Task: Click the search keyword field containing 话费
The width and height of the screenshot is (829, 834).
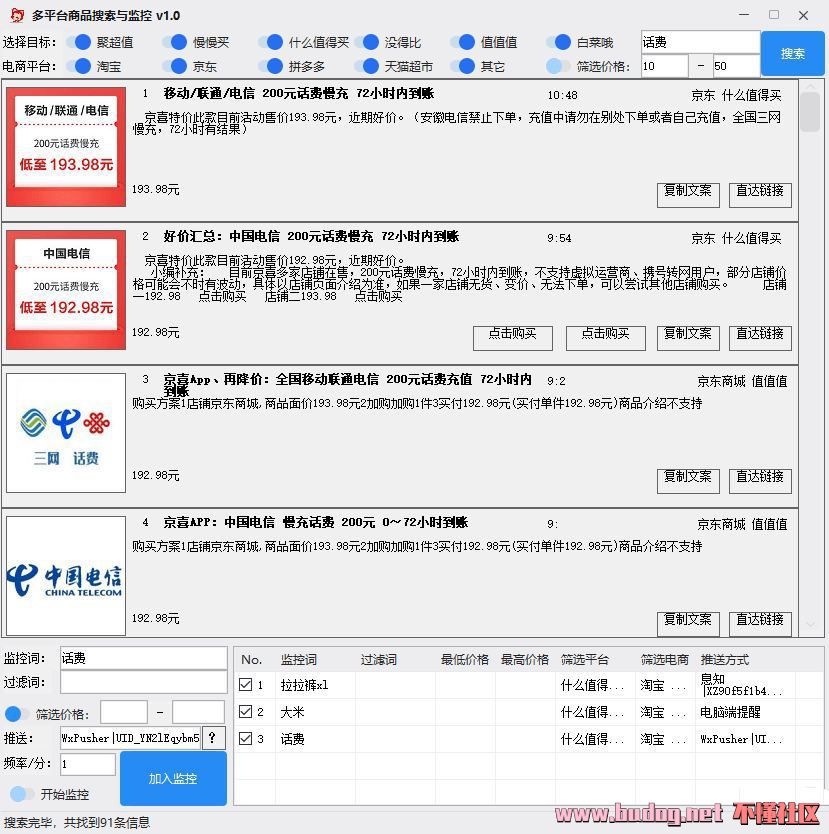Action: [700, 42]
